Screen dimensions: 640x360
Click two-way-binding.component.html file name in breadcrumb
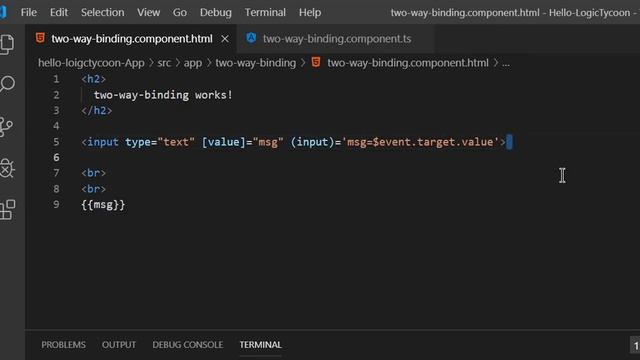click(408, 63)
